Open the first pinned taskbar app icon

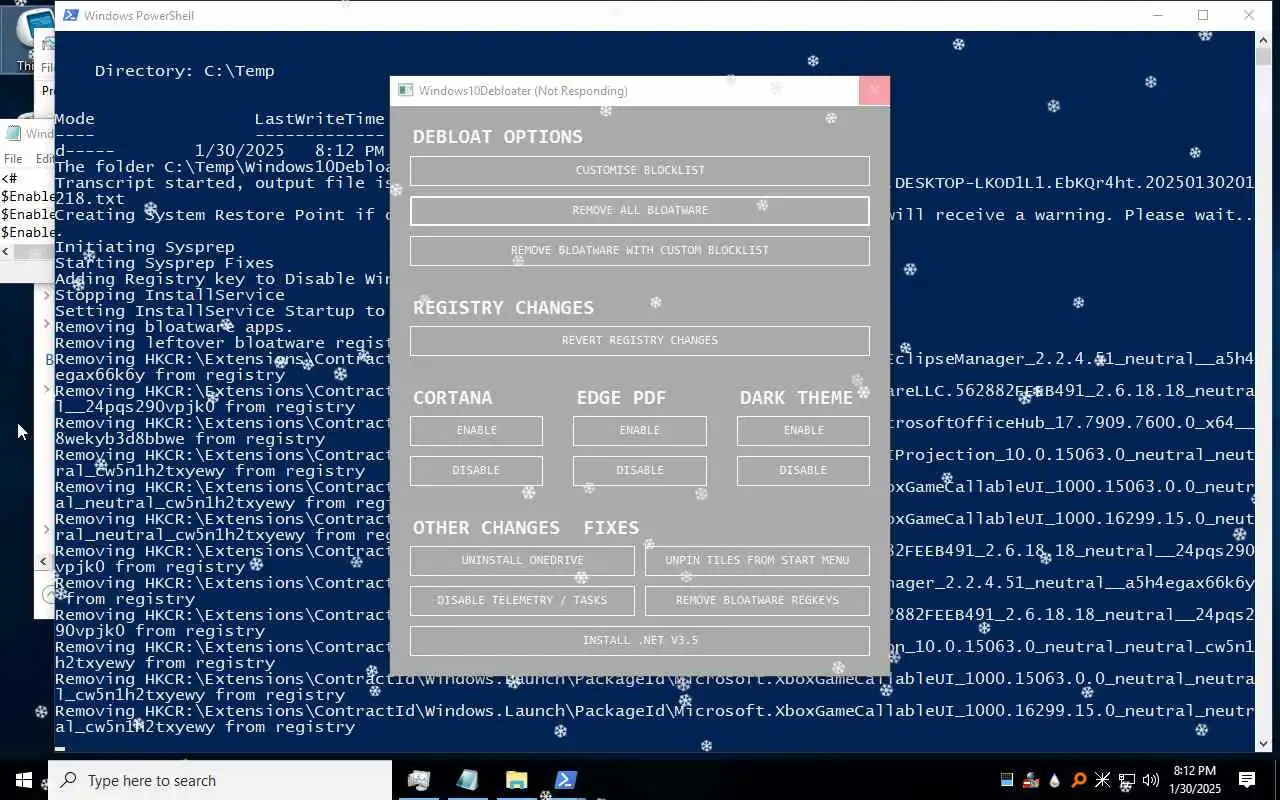(419, 780)
